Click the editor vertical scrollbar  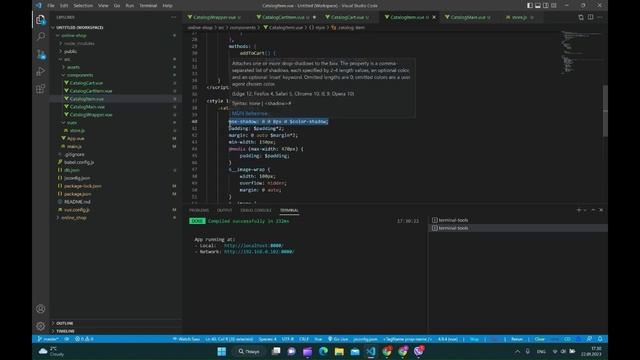[x=605, y=111]
